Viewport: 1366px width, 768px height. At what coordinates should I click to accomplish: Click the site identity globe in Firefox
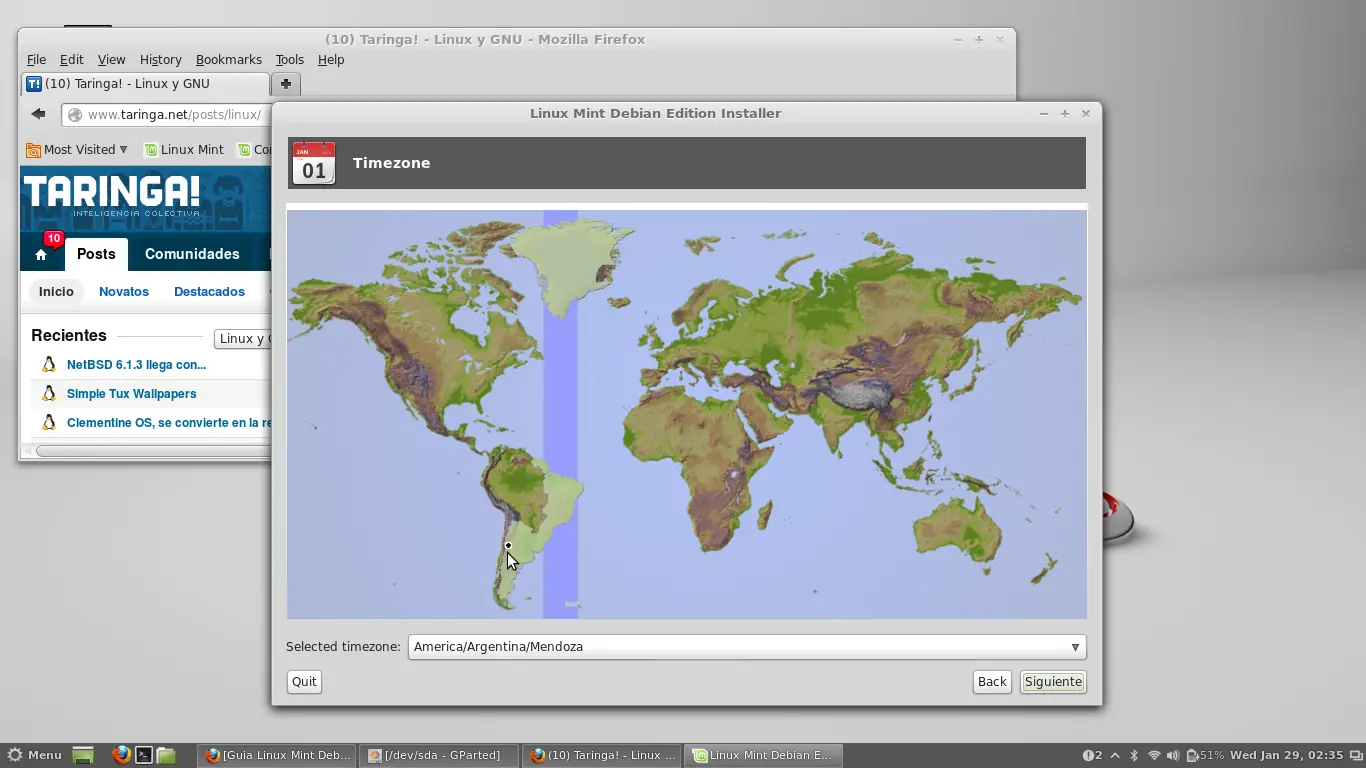pyautogui.click(x=75, y=115)
